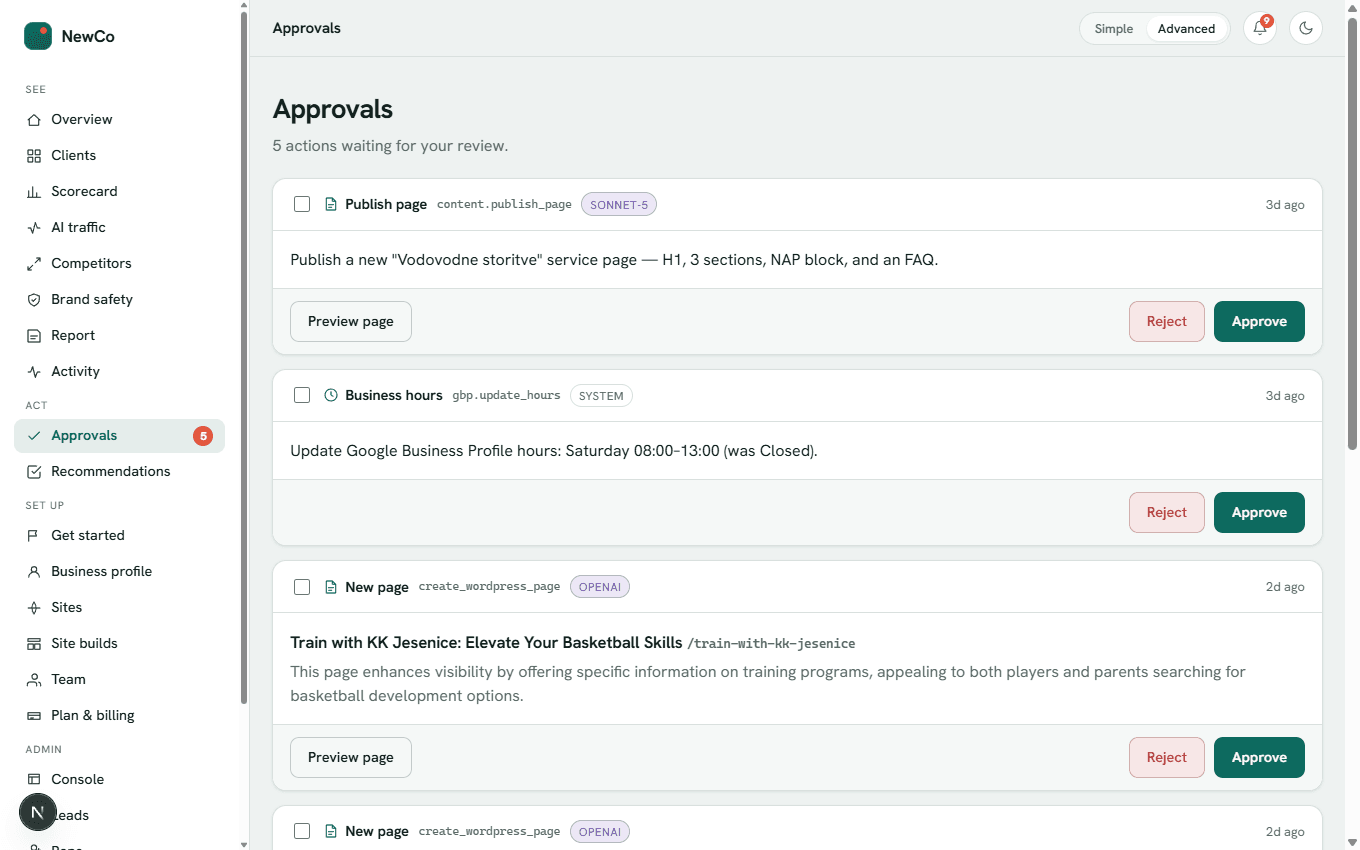Approve the Business hours update
Image resolution: width=1360 pixels, height=850 pixels.
pyautogui.click(x=1259, y=512)
